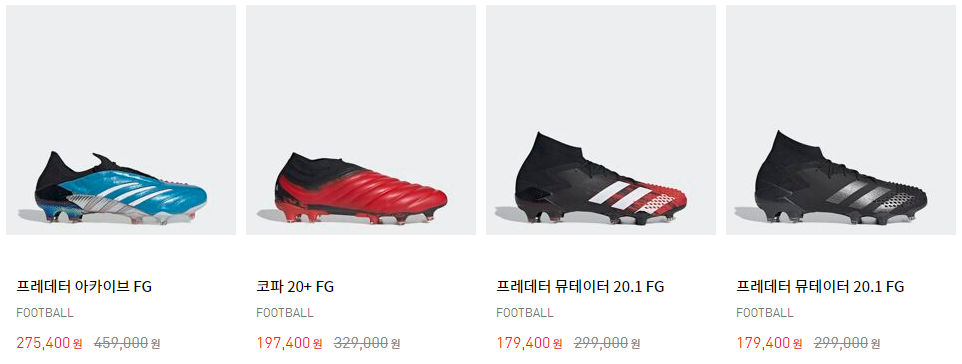Select the crossed-out 459,000원 original price
This screenshot has height=364, width=962.
(x=127, y=343)
